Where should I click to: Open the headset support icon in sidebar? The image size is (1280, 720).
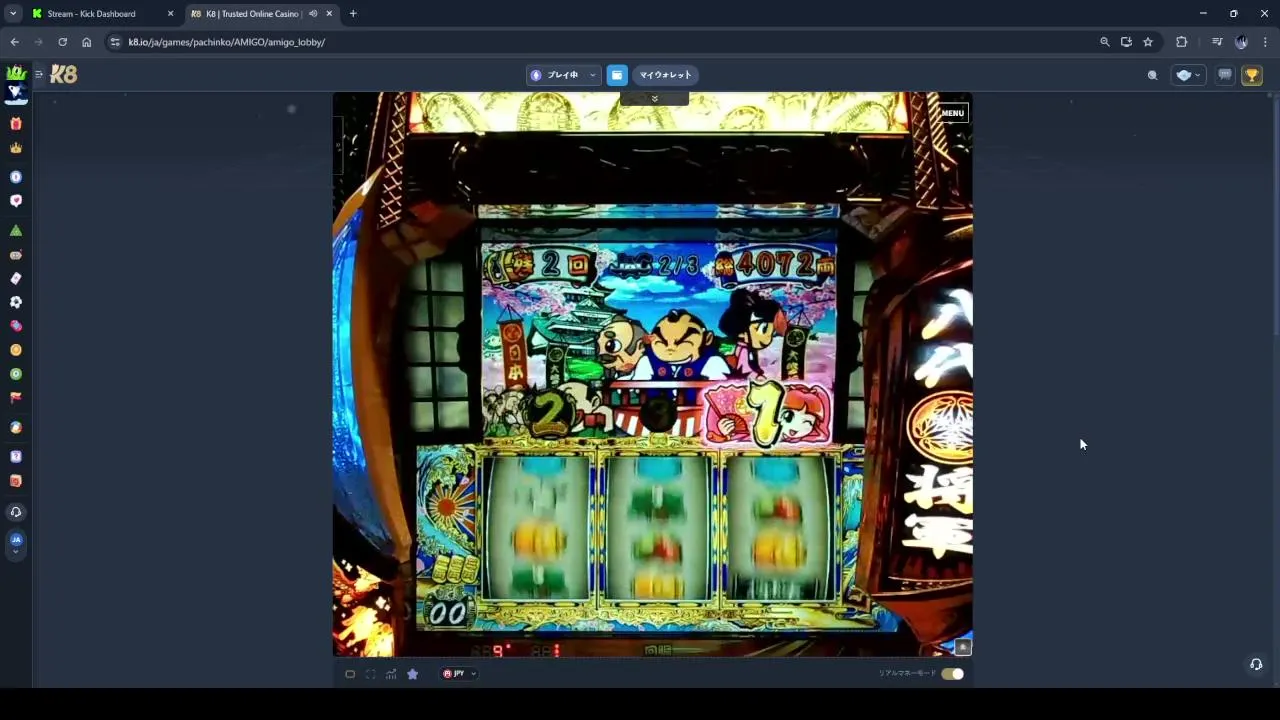tap(15, 512)
